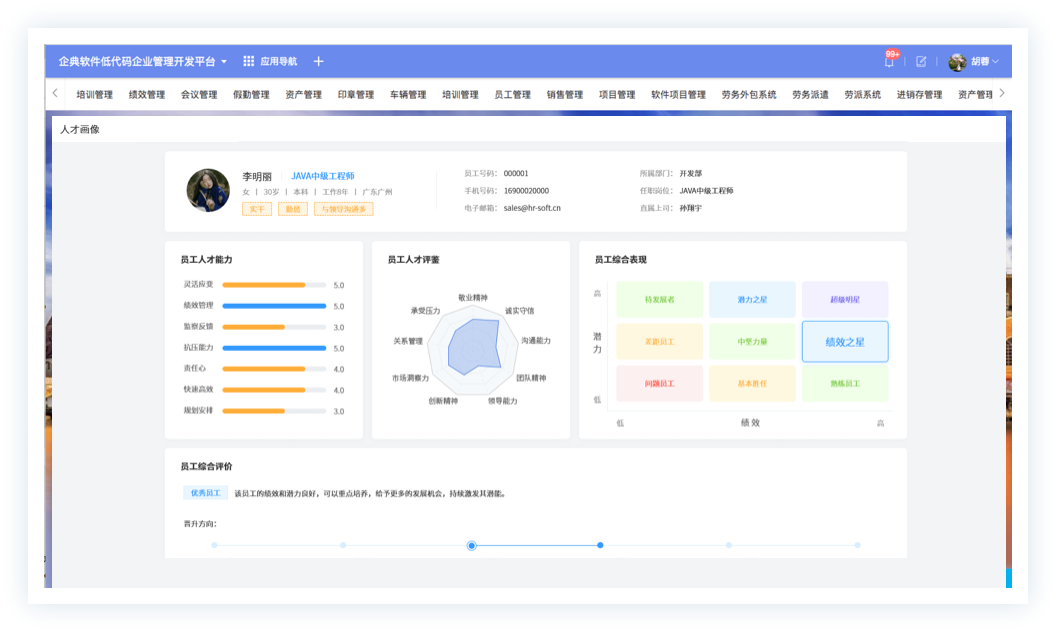Click 李明丽's profile photo
This screenshot has height=632, width=1058.
point(208,190)
